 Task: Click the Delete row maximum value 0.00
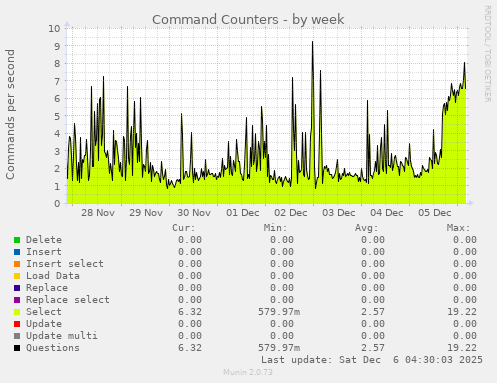(465, 240)
